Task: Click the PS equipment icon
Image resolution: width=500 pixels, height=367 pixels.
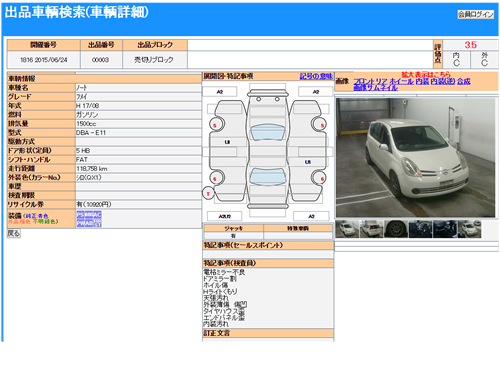Action: tap(80, 215)
